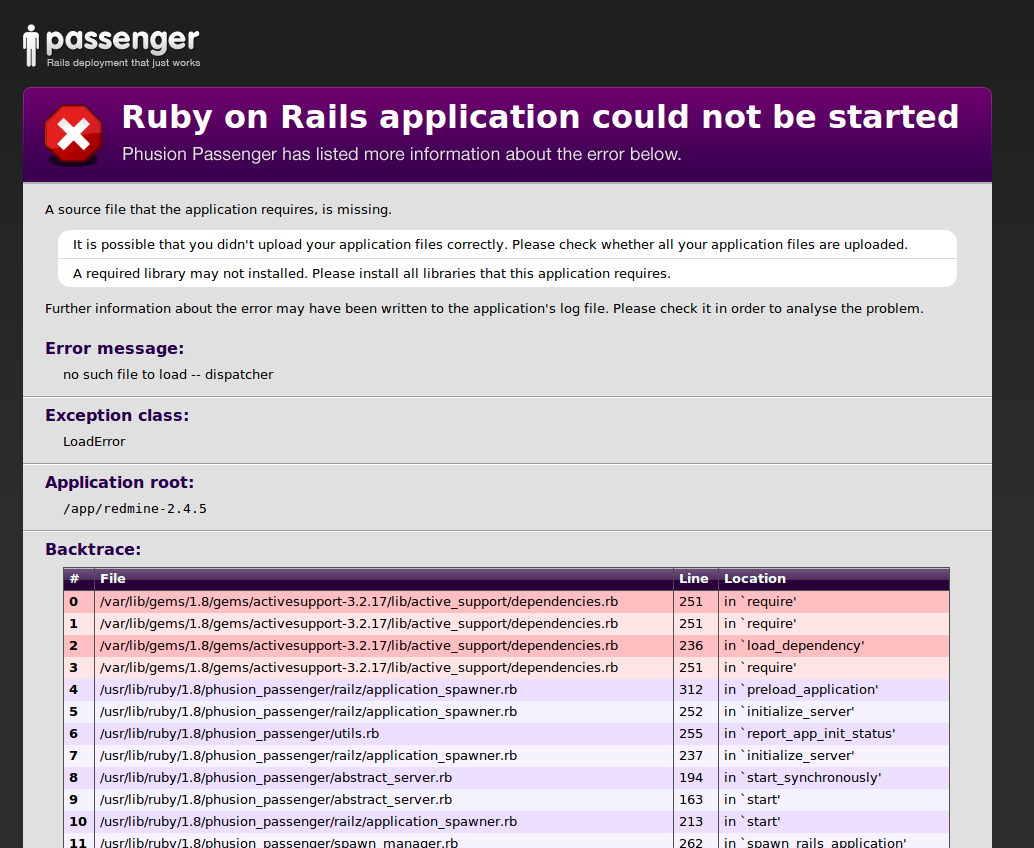Click the 'Ruby on Rails application could not be started' heading

coord(540,117)
